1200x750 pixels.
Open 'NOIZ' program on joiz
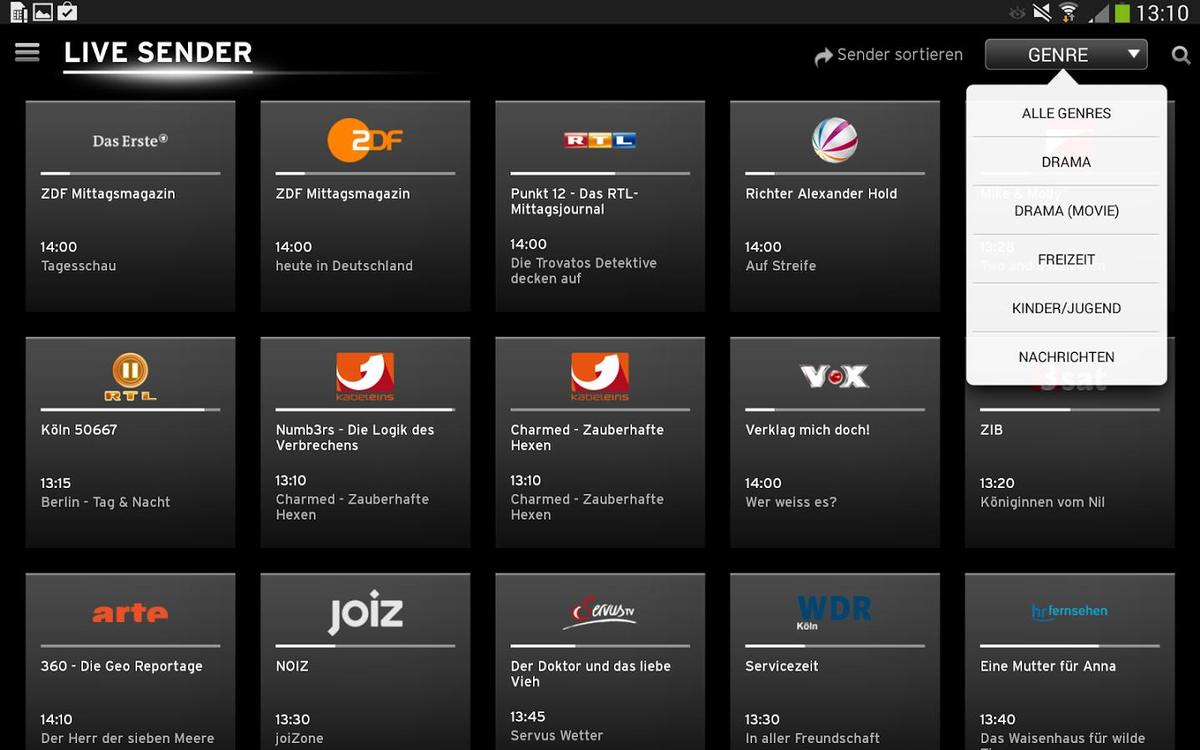pos(292,666)
